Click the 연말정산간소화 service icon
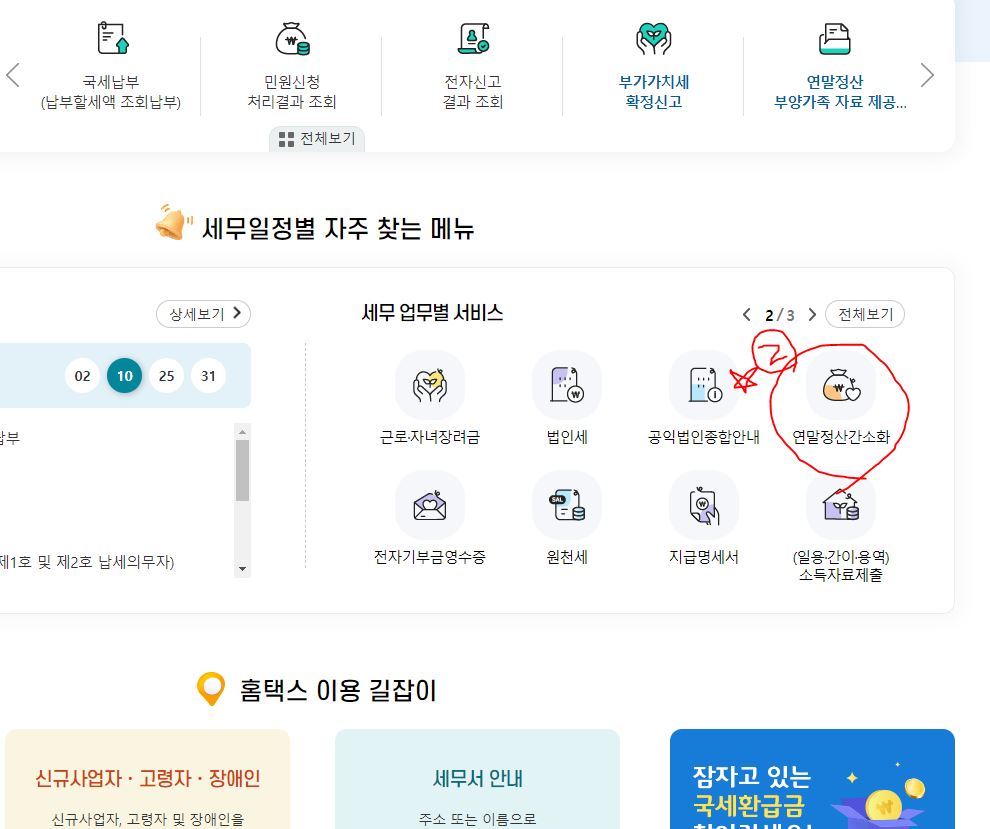This screenshot has width=990, height=829. pos(841,385)
